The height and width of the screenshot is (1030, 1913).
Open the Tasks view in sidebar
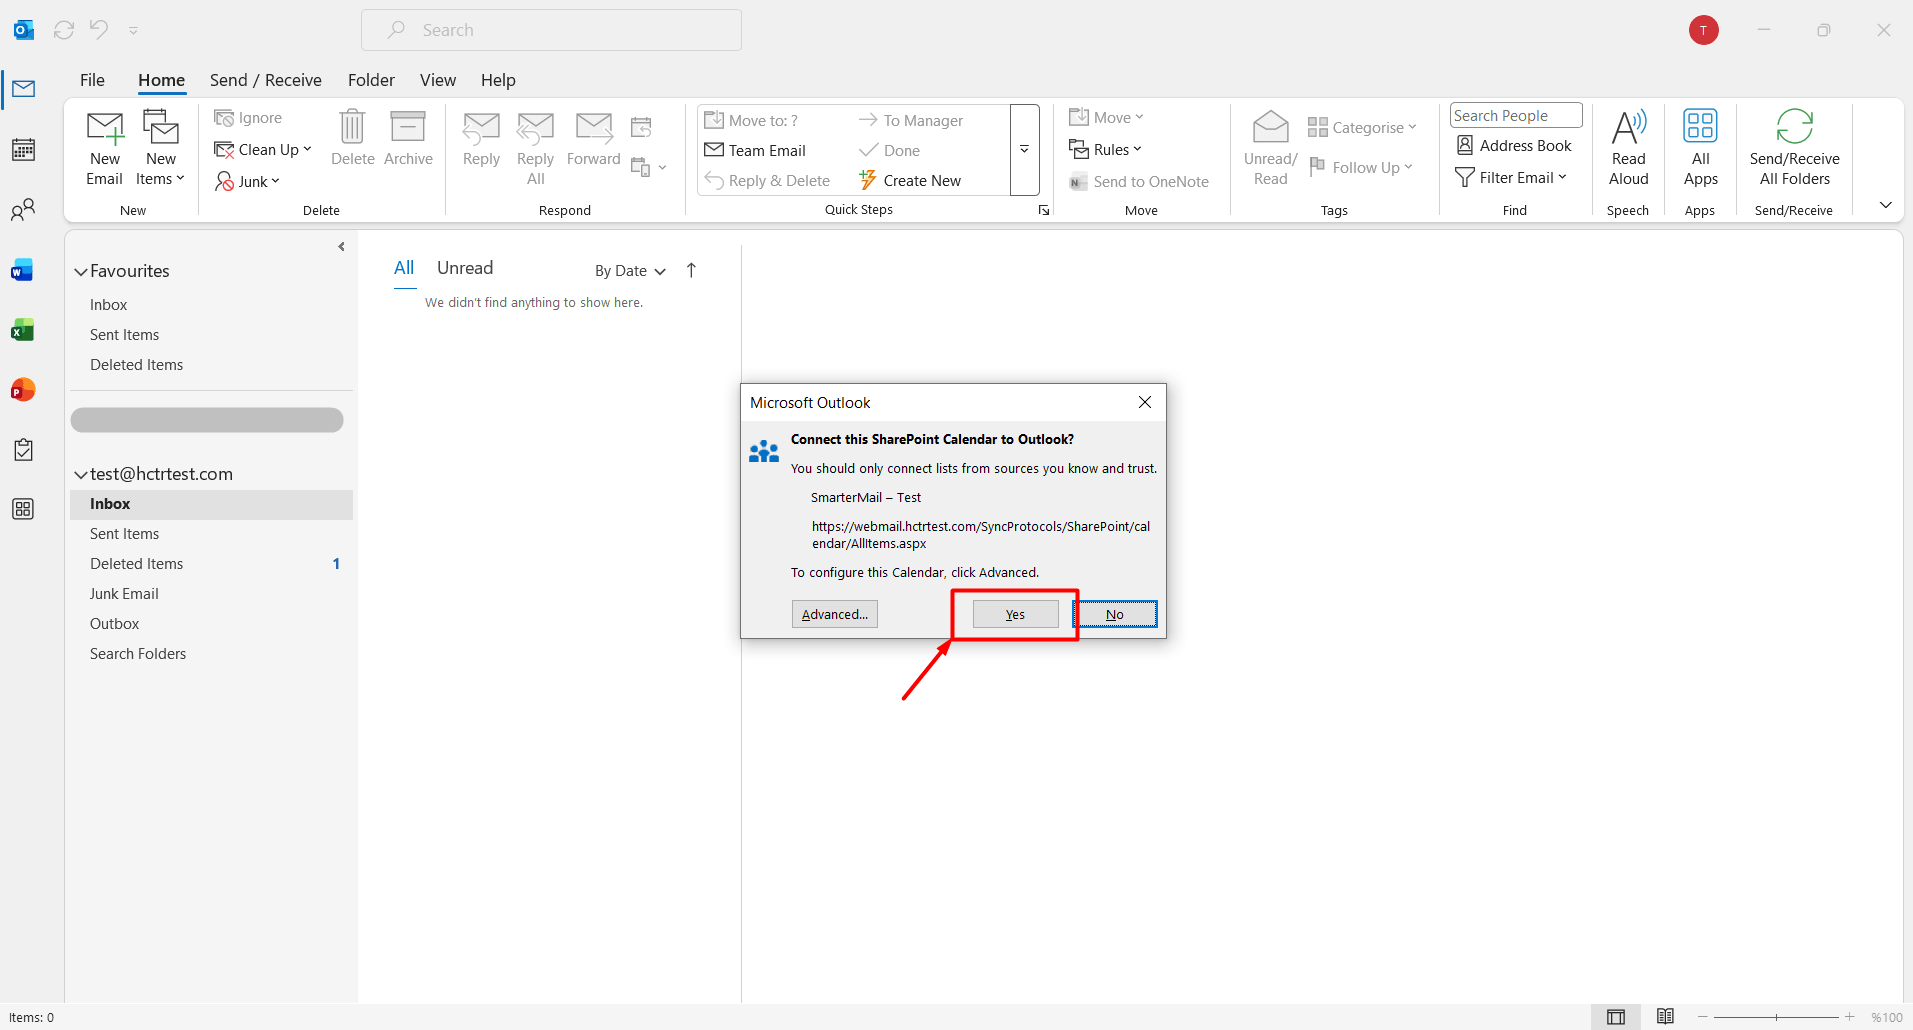click(x=24, y=450)
